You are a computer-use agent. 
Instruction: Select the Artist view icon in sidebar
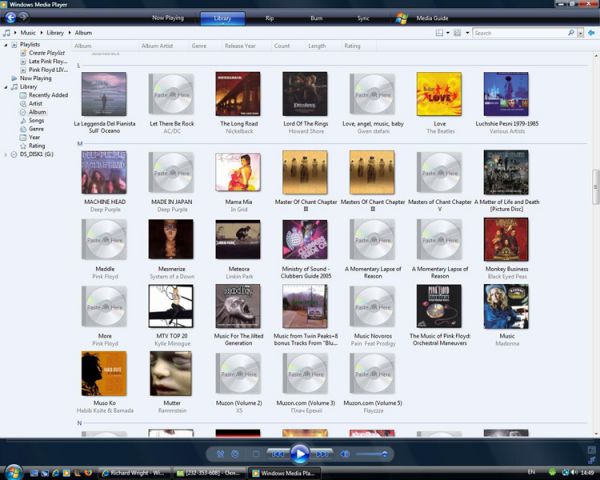coord(23,103)
